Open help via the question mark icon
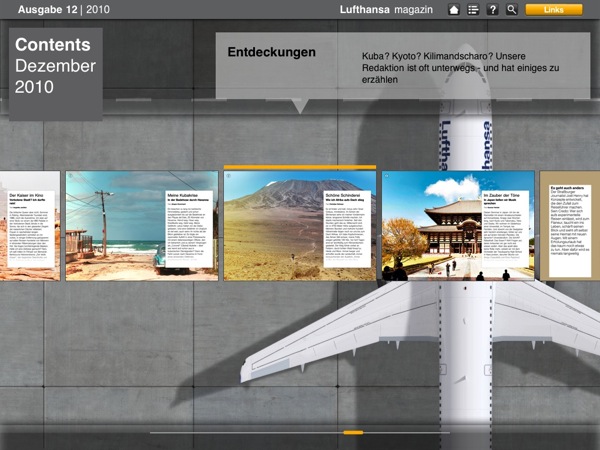Viewport: 600px width, 450px height. point(492,9)
